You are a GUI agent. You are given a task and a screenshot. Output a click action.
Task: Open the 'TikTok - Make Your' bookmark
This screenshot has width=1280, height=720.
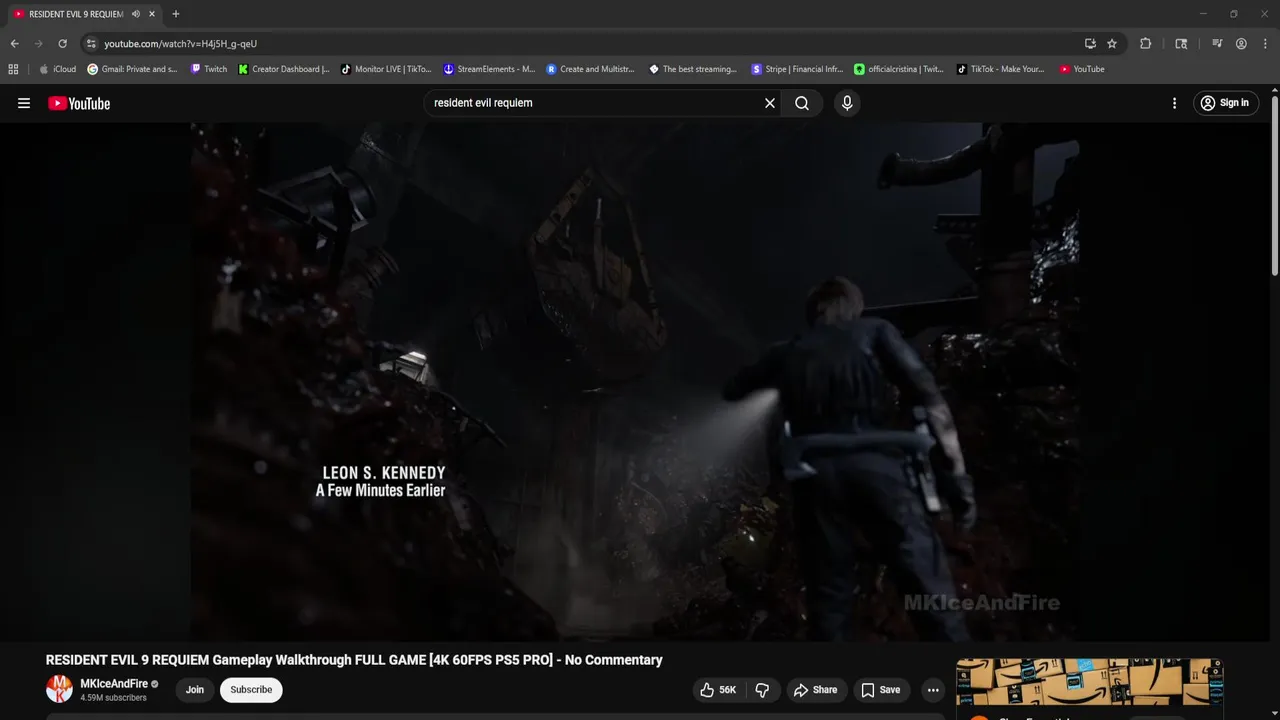tap(1001, 69)
